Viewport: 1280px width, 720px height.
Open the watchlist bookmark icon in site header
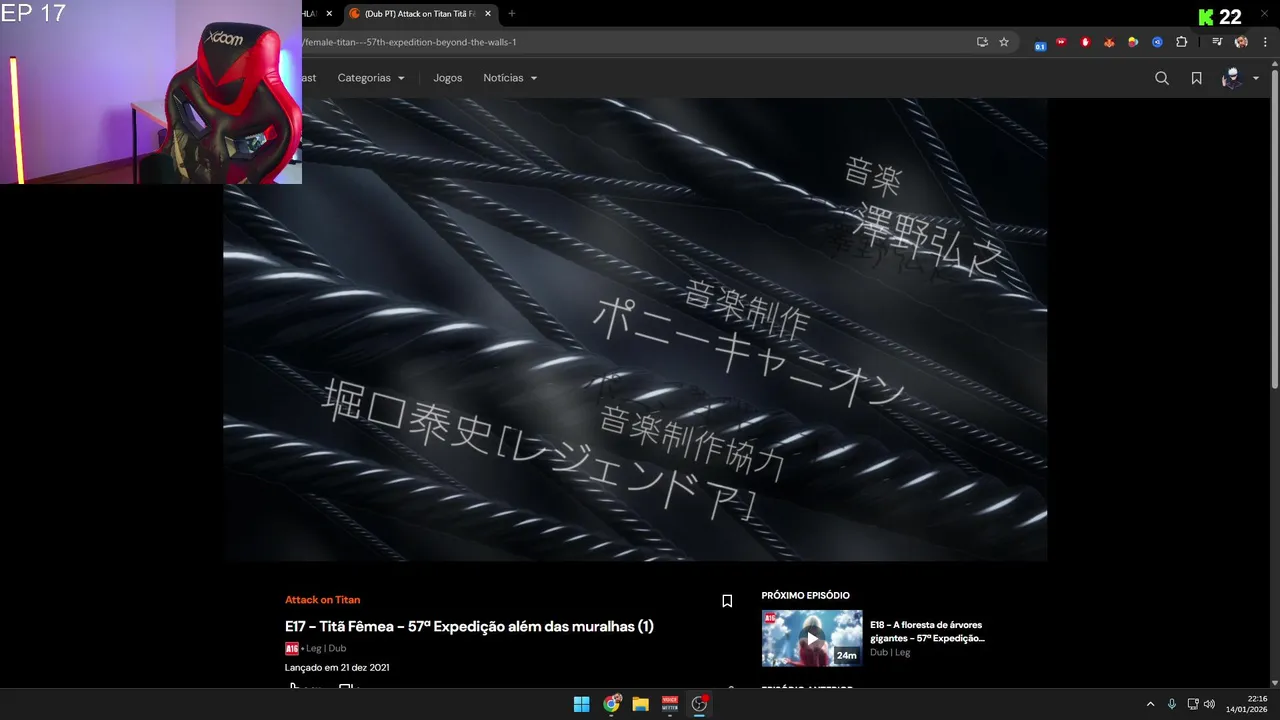point(1196,78)
